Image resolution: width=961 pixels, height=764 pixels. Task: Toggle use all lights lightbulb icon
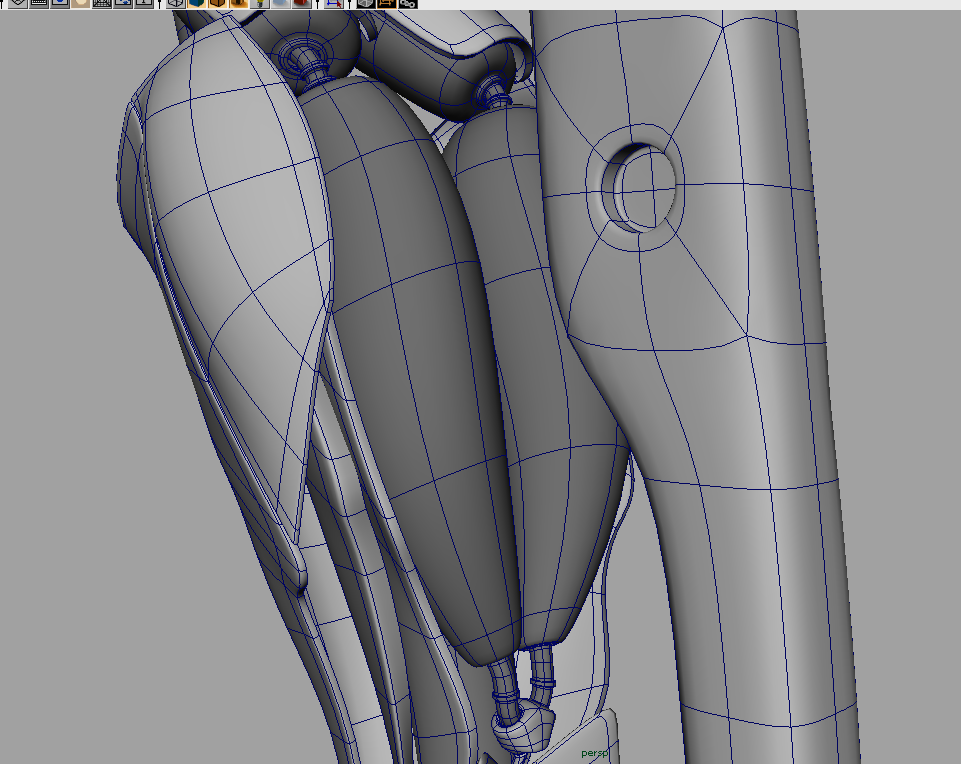pos(260,3)
